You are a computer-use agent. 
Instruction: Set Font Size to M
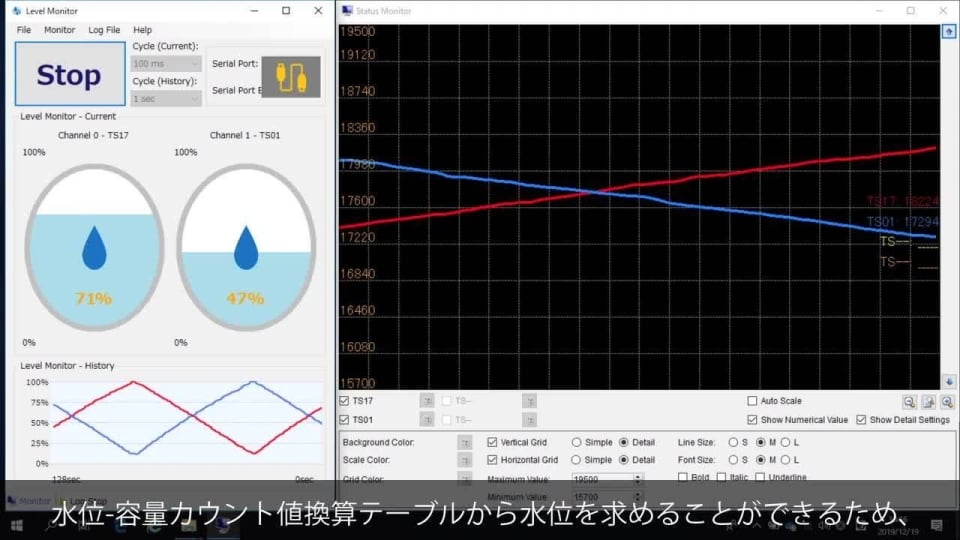[x=760, y=460]
